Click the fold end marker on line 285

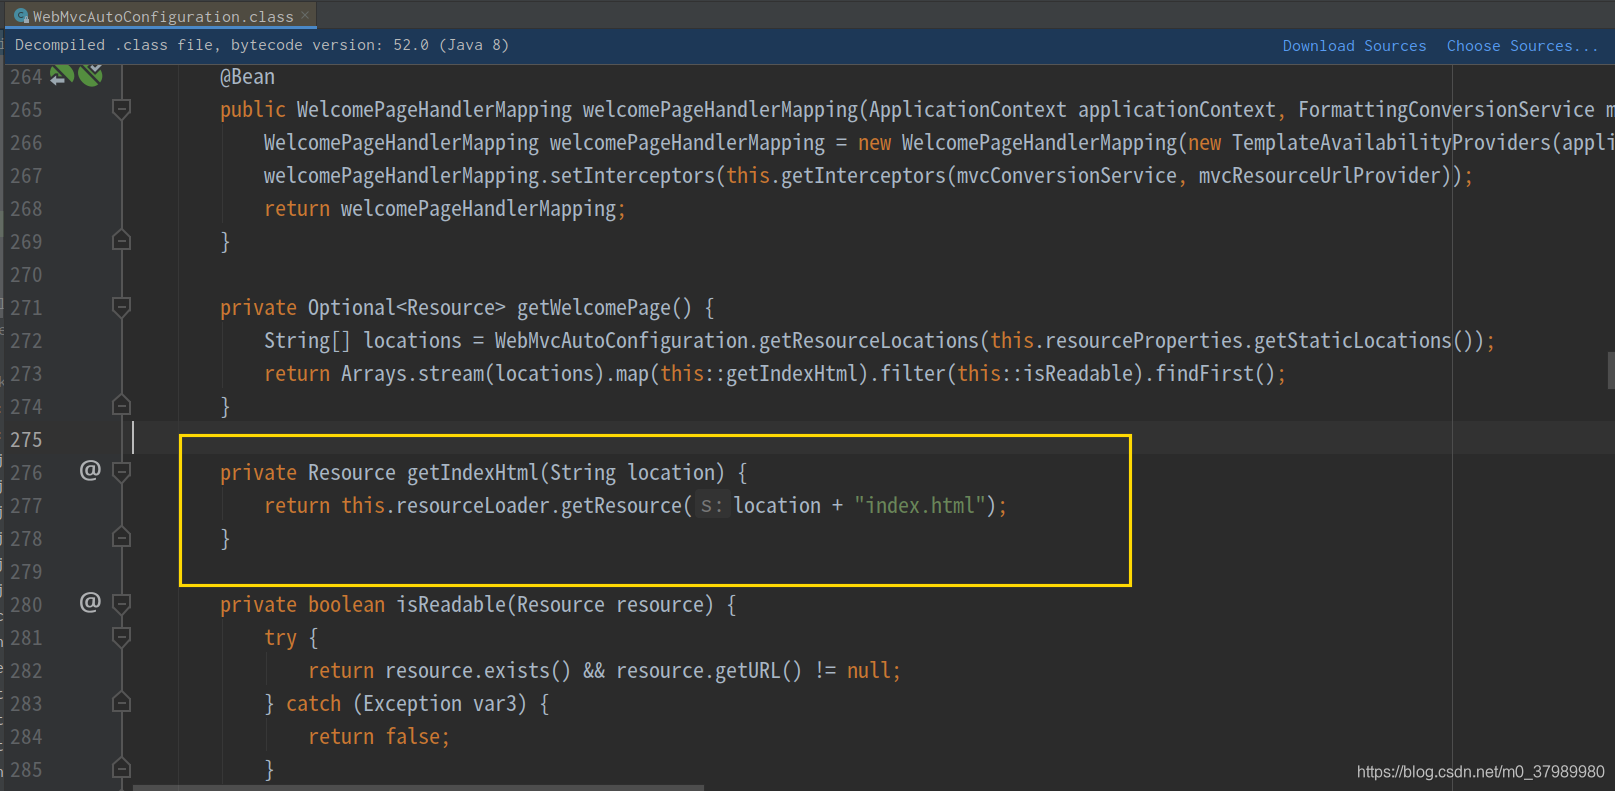pyautogui.click(x=121, y=769)
